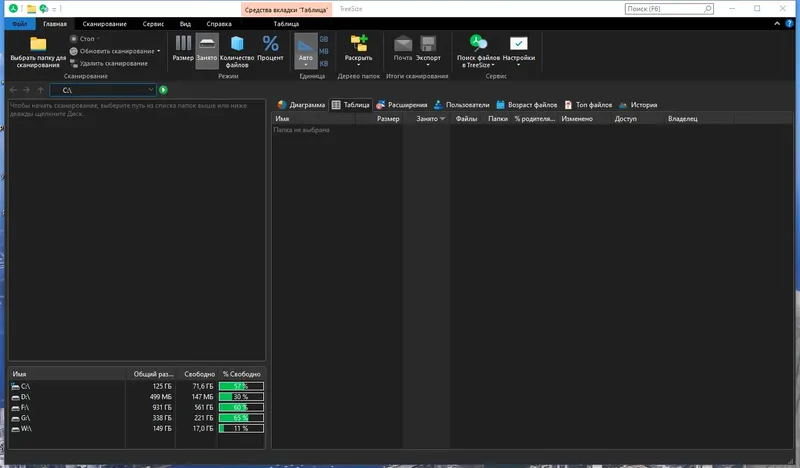
Task: Switch to the 'Сканирование' ribbon tab
Action: pos(105,24)
